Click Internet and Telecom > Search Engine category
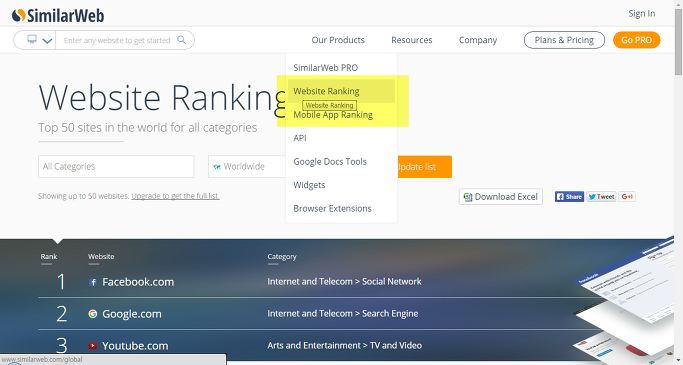Image resolution: width=683 pixels, height=365 pixels. pos(342,313)
